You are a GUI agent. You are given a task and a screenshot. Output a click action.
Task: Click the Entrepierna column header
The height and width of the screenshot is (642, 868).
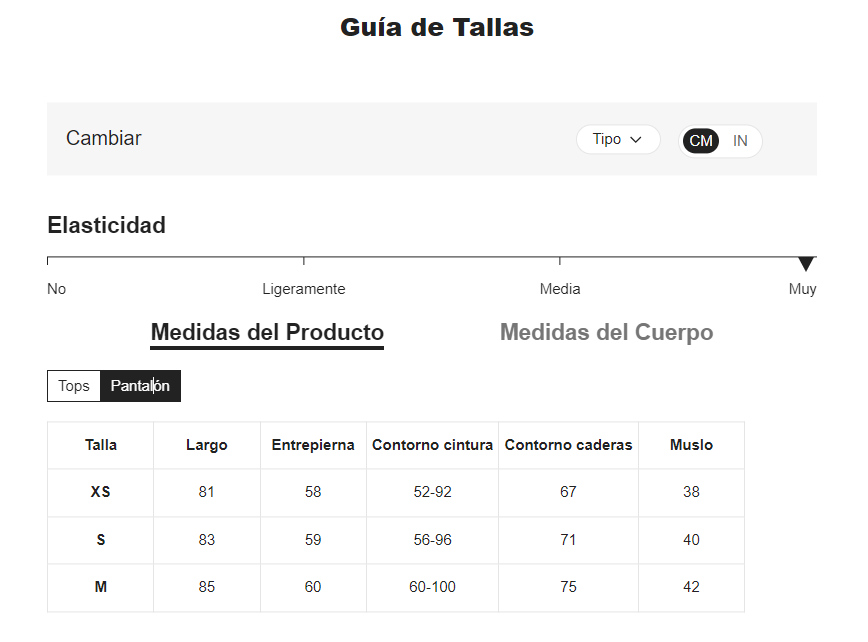coord(313,445)
